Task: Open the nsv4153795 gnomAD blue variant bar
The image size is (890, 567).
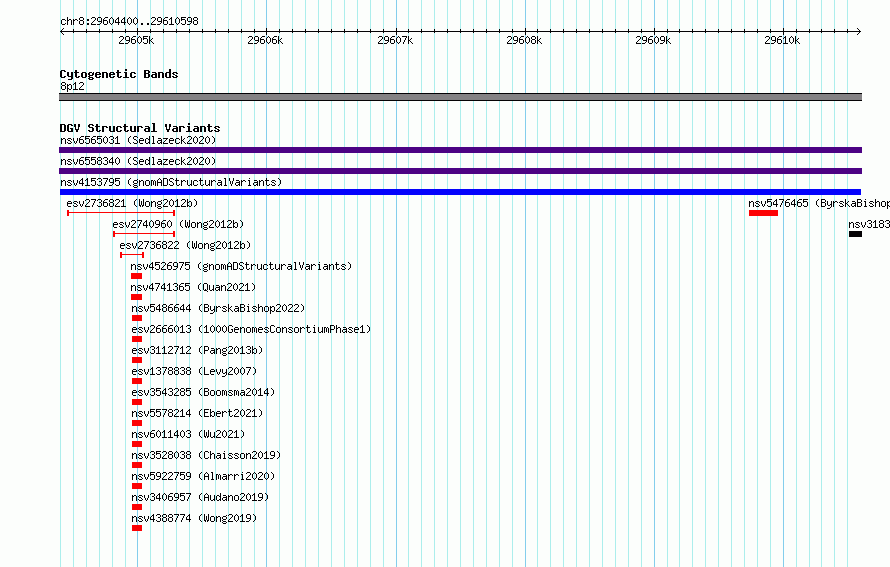Action: pyautogui.click(x=460, y=192)
